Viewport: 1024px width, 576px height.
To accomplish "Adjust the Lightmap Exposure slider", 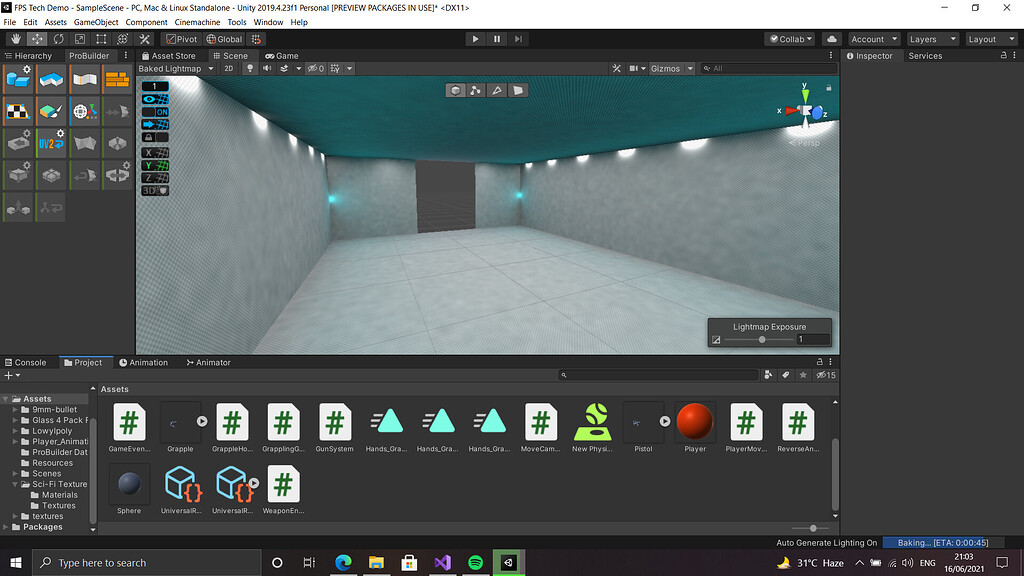I will click(762, 339).
